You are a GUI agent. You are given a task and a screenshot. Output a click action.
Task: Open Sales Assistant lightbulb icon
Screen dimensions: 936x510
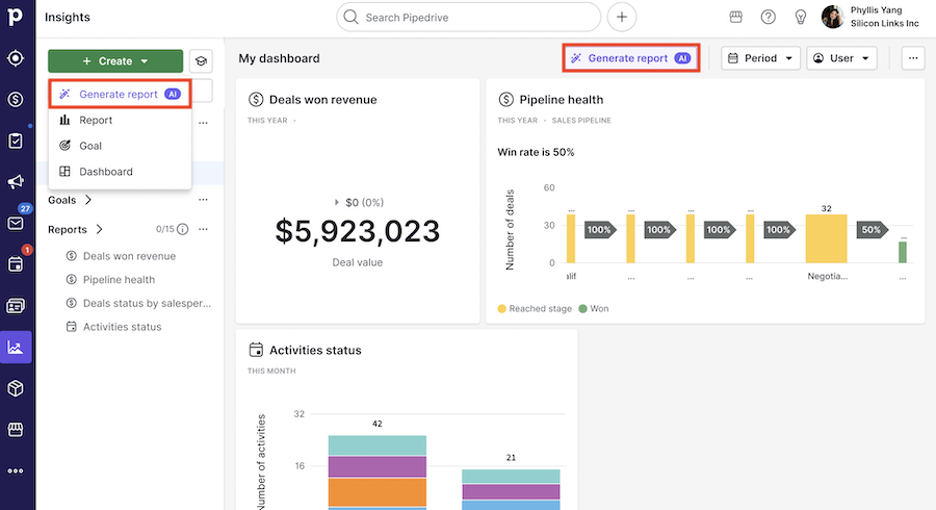[800, 17]
